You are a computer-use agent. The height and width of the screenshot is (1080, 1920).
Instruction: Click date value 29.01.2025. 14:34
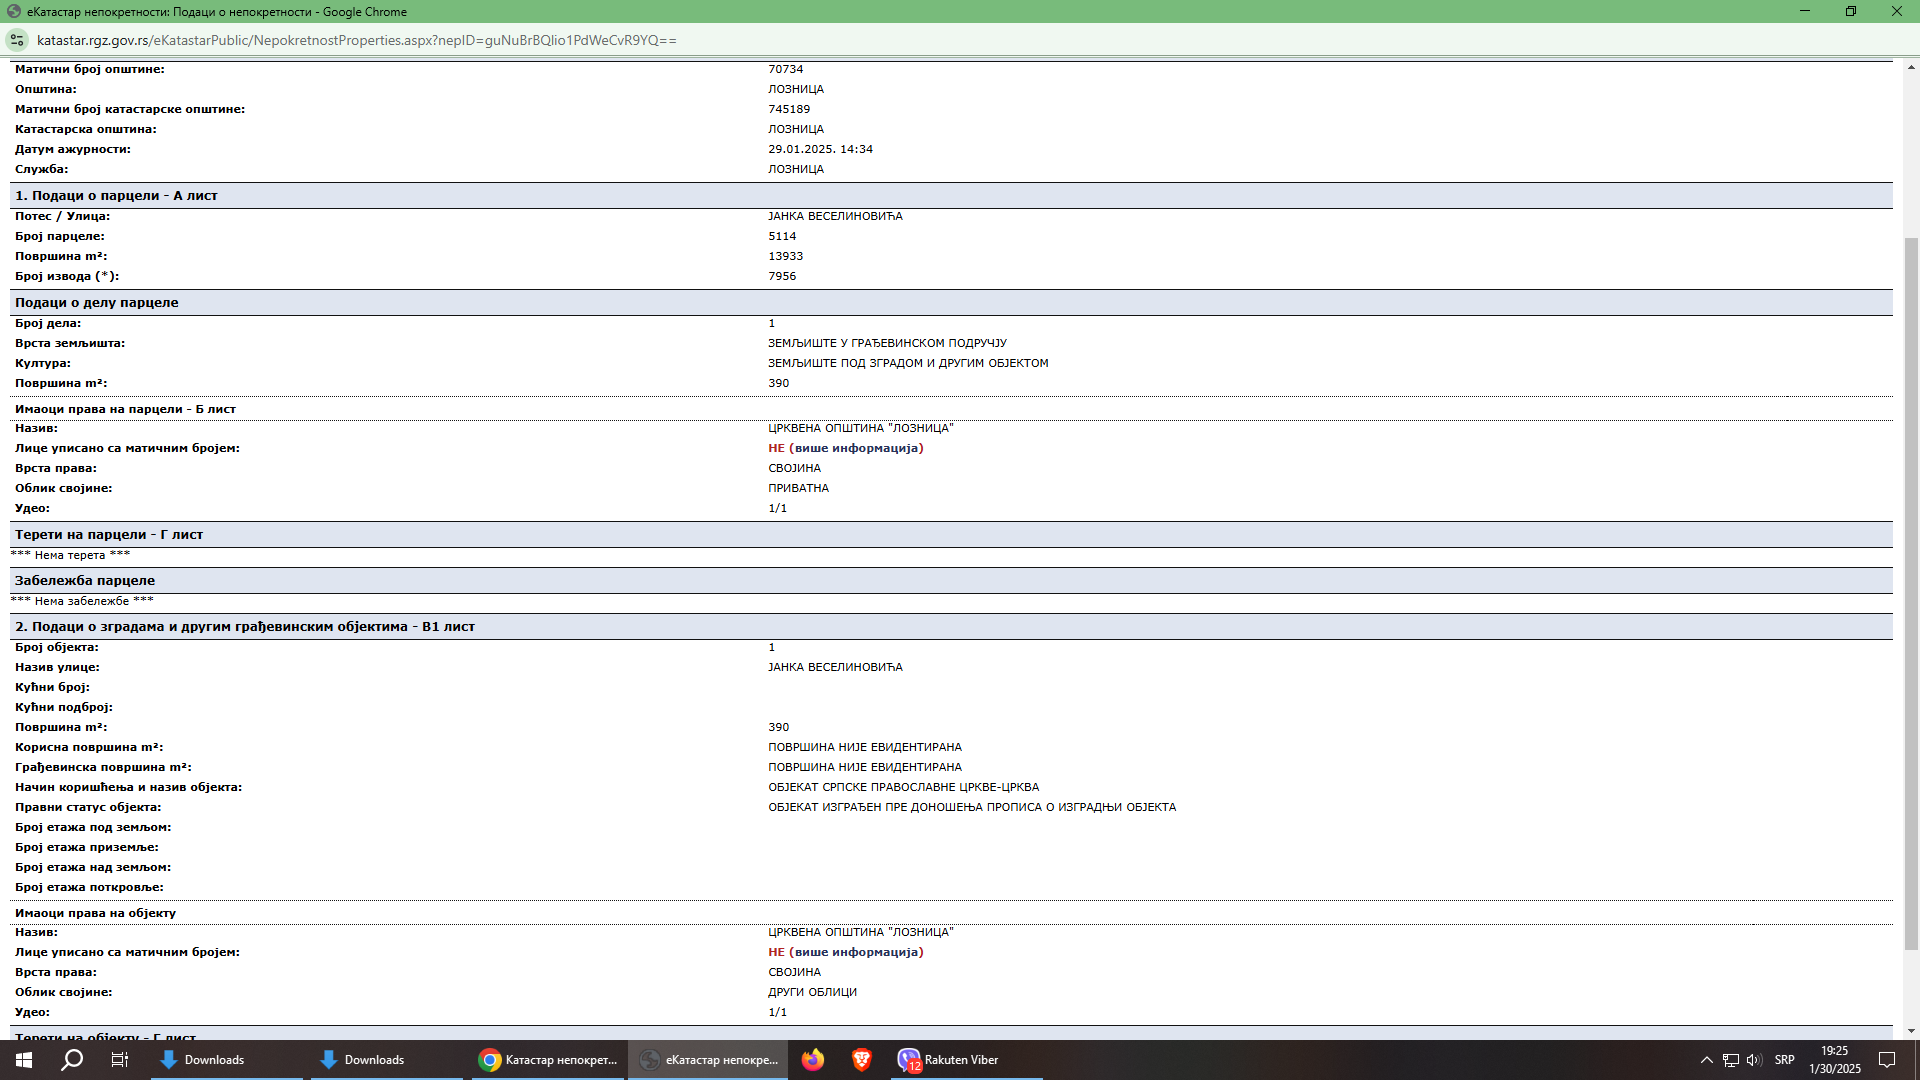click(820, 150)
